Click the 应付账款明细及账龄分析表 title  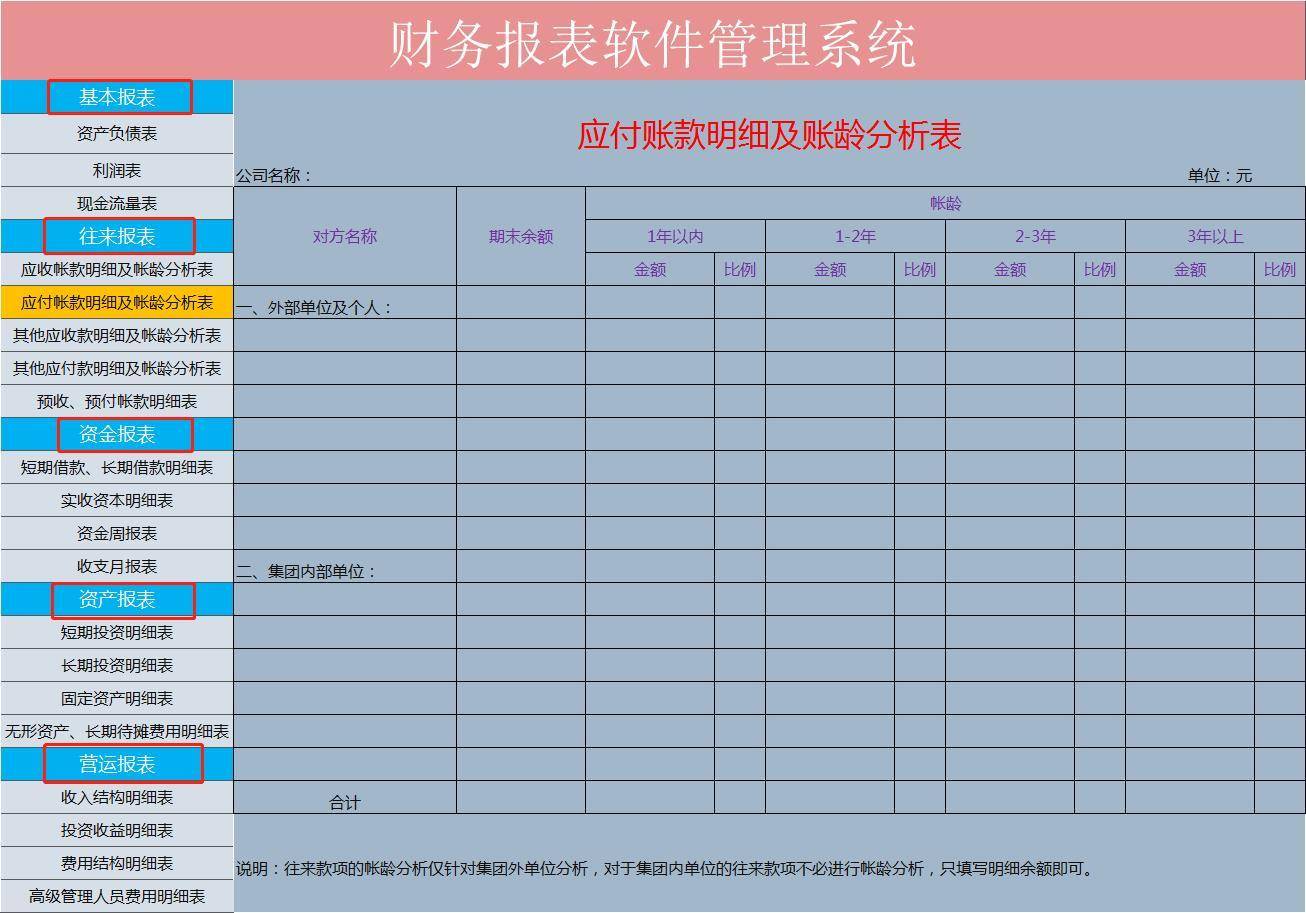coord(769,135)
